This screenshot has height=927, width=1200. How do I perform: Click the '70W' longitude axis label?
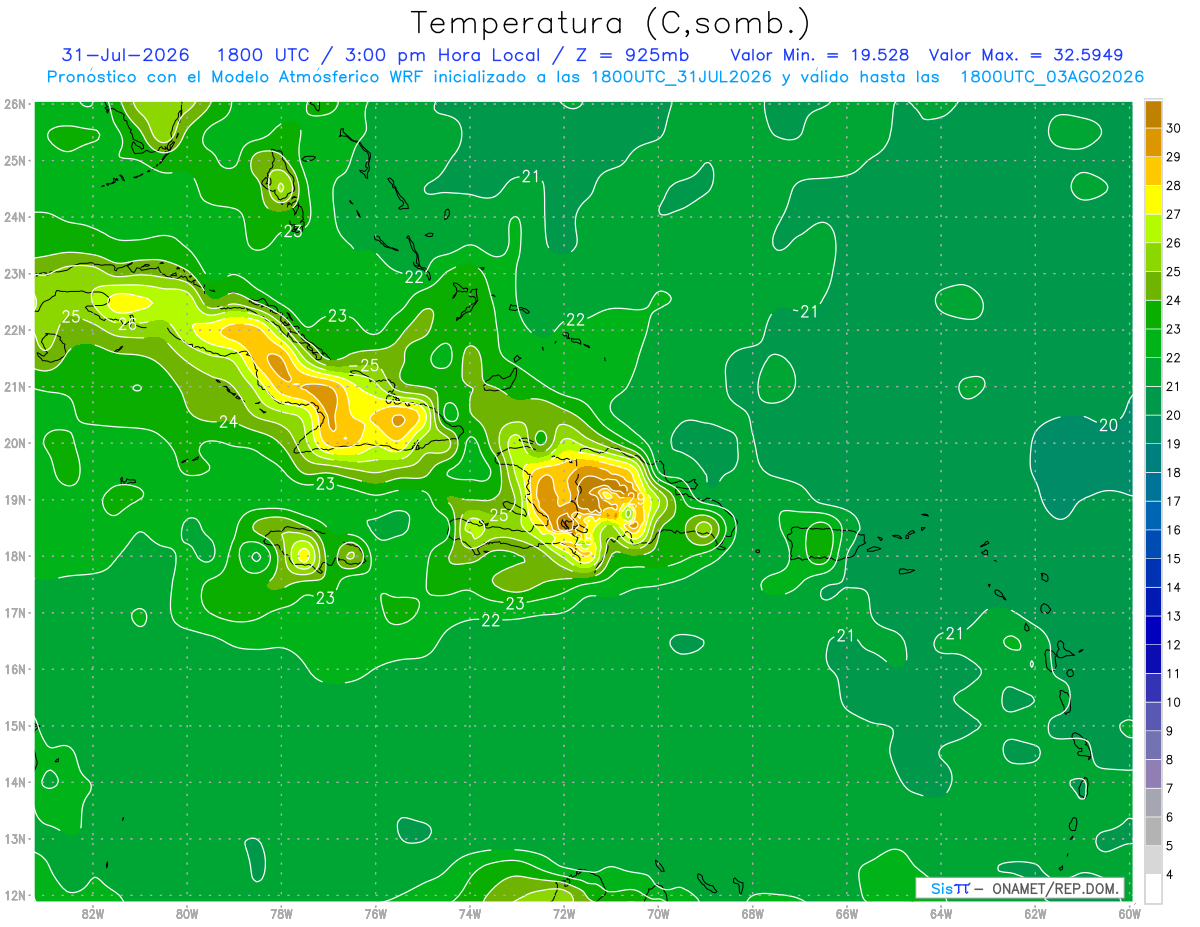[659, 913]
